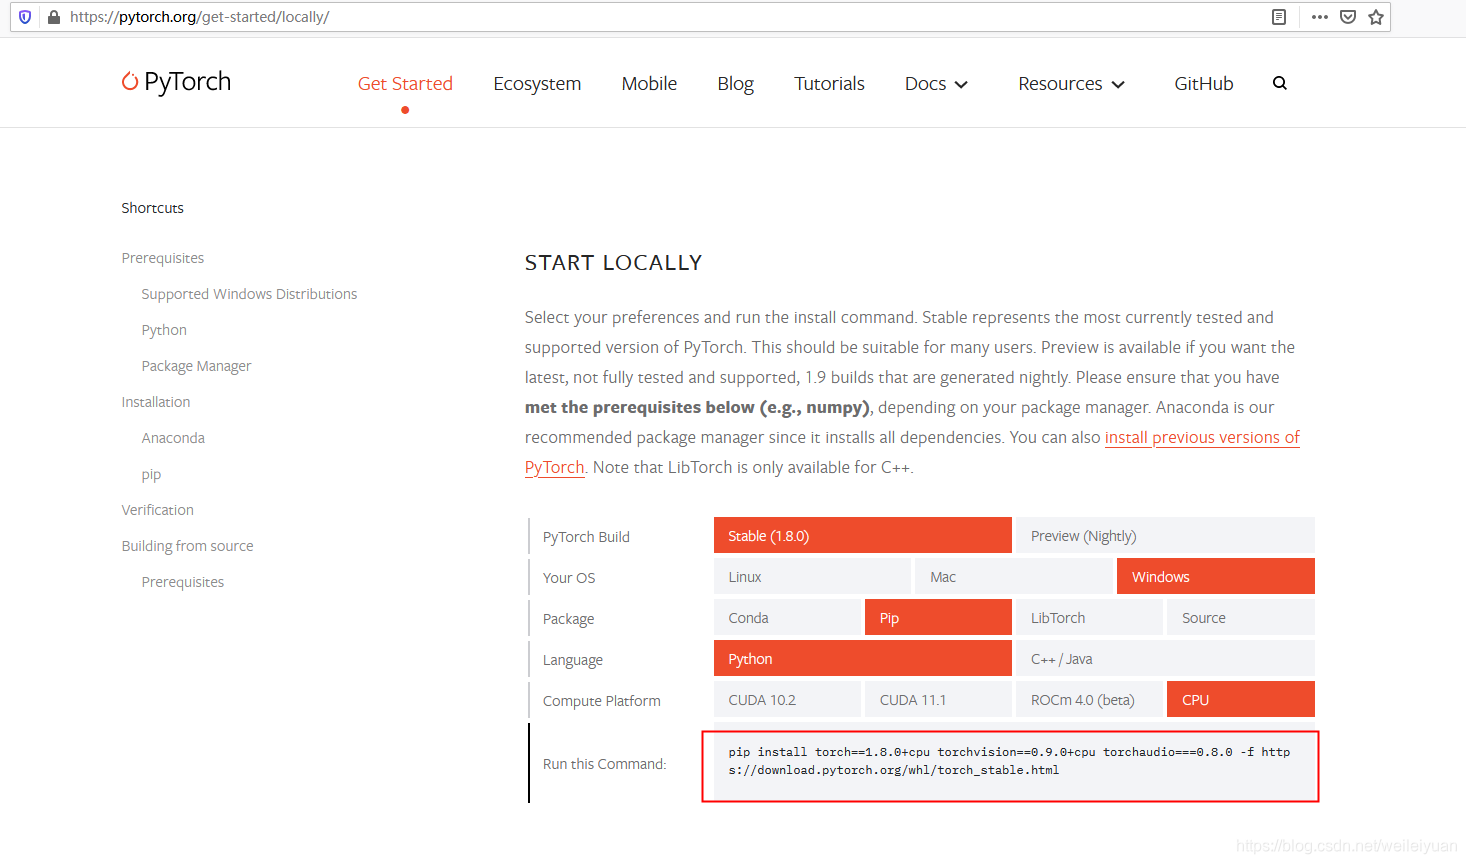The image size is (1466, 864).
Task: Click the padlock site security icon
Action: click(53, 17)
